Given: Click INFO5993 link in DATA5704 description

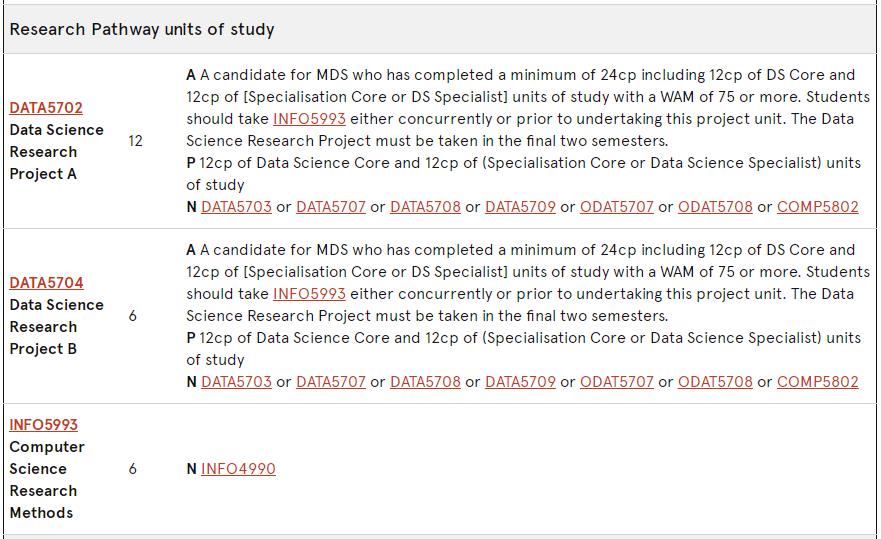Looking at the screenshot, I should point(309,293).
